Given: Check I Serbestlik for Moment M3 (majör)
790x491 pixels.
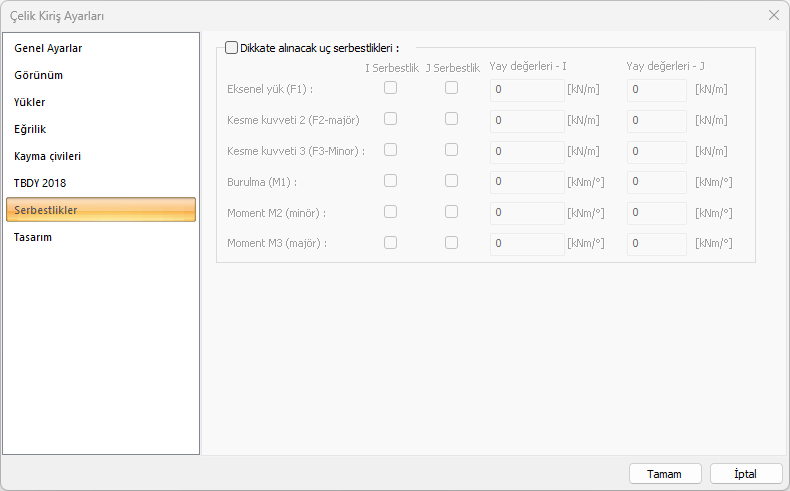Looking at the screenshot, I should pos(391,242).
